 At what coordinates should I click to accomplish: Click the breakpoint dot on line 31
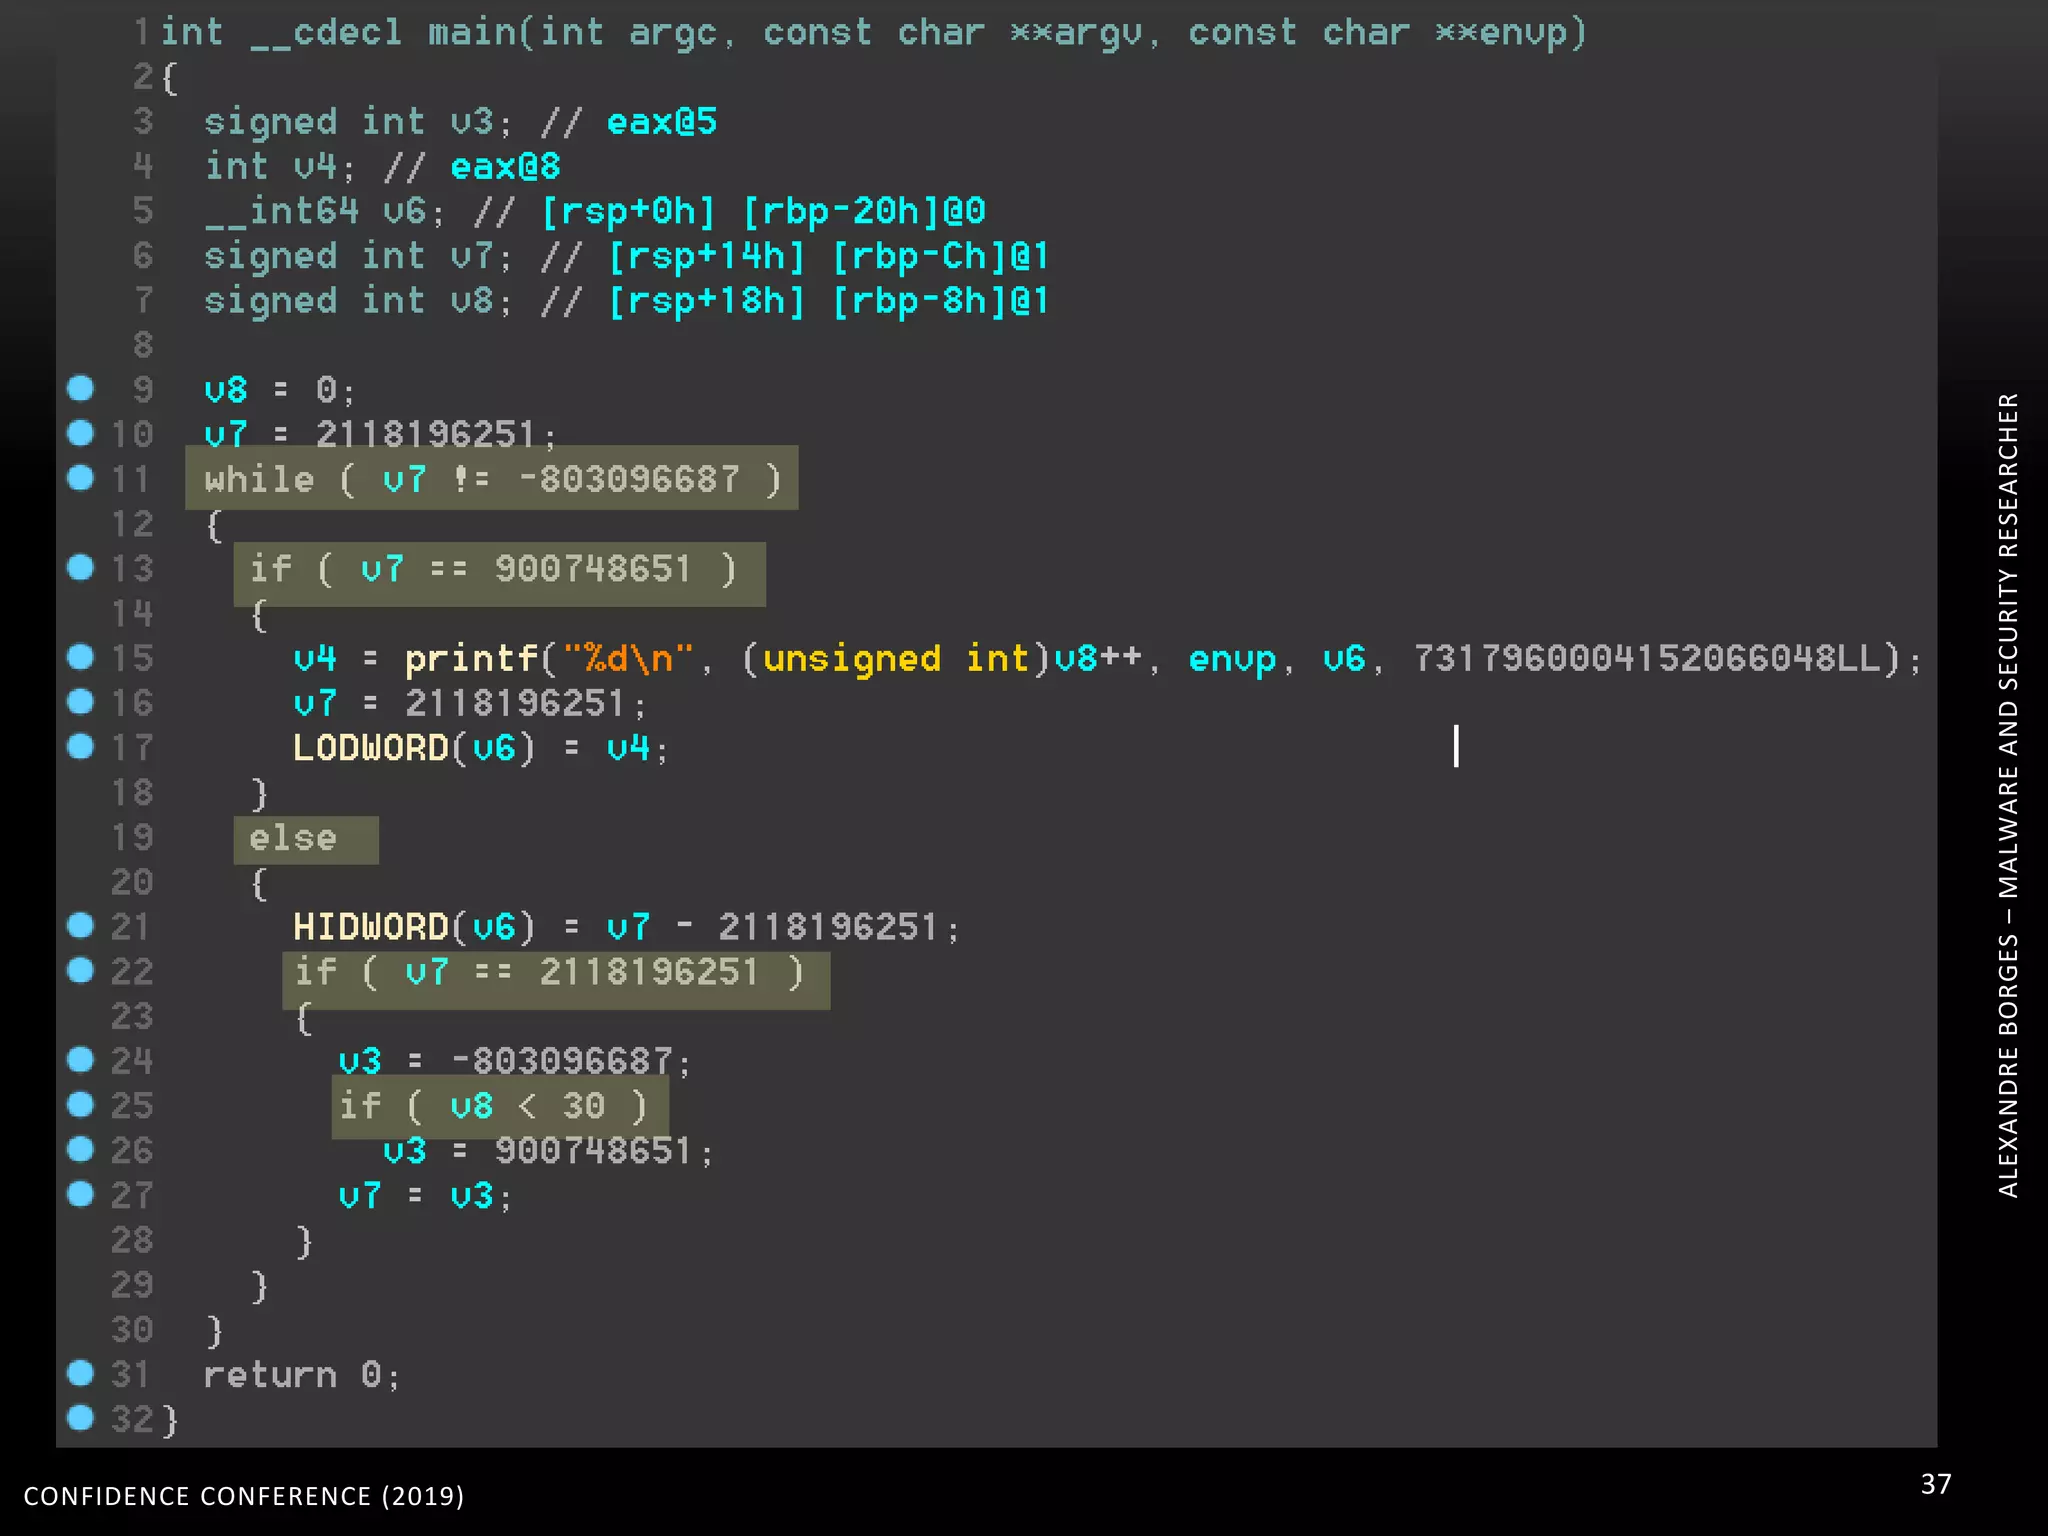[80, 1373]
